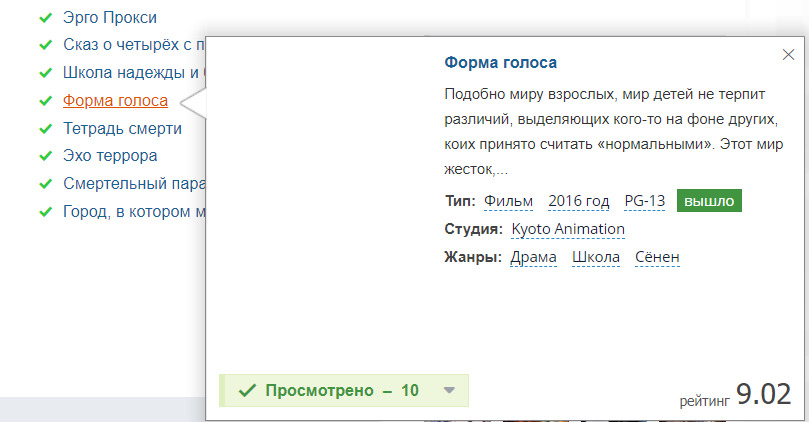This screenshot has width=809, height=422.
Task: Open the Форма голоса title in popup
Action: (500, 63)
